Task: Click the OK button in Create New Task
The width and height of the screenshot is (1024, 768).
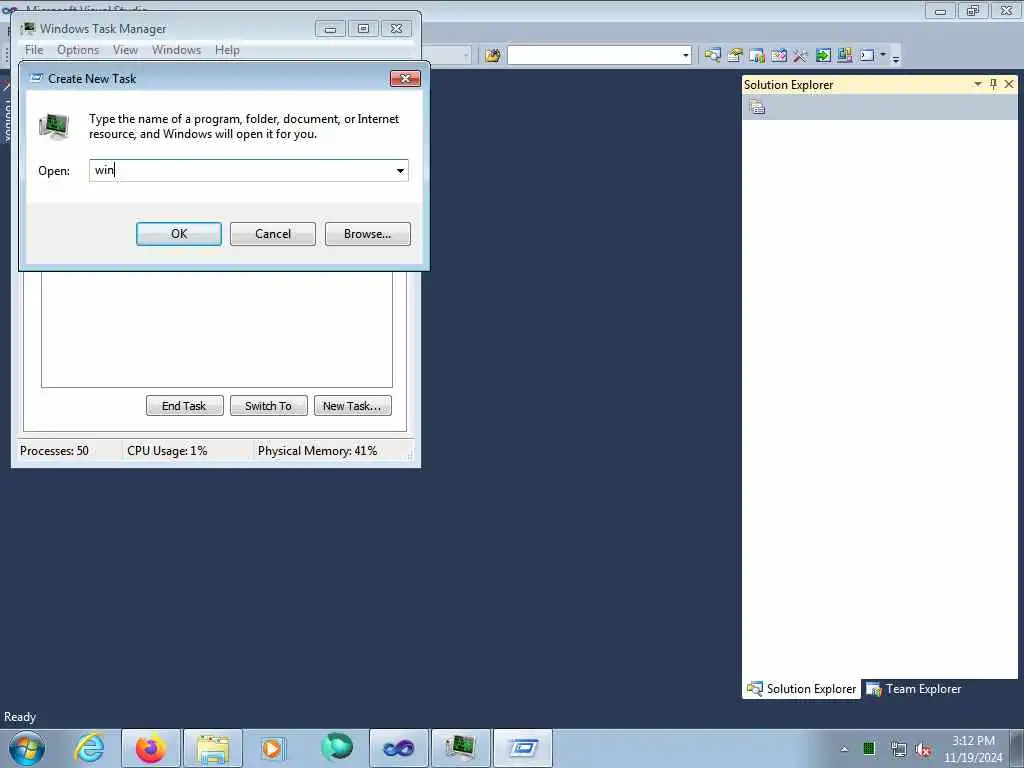Action: pyautogui.click(x=179, y=234)
